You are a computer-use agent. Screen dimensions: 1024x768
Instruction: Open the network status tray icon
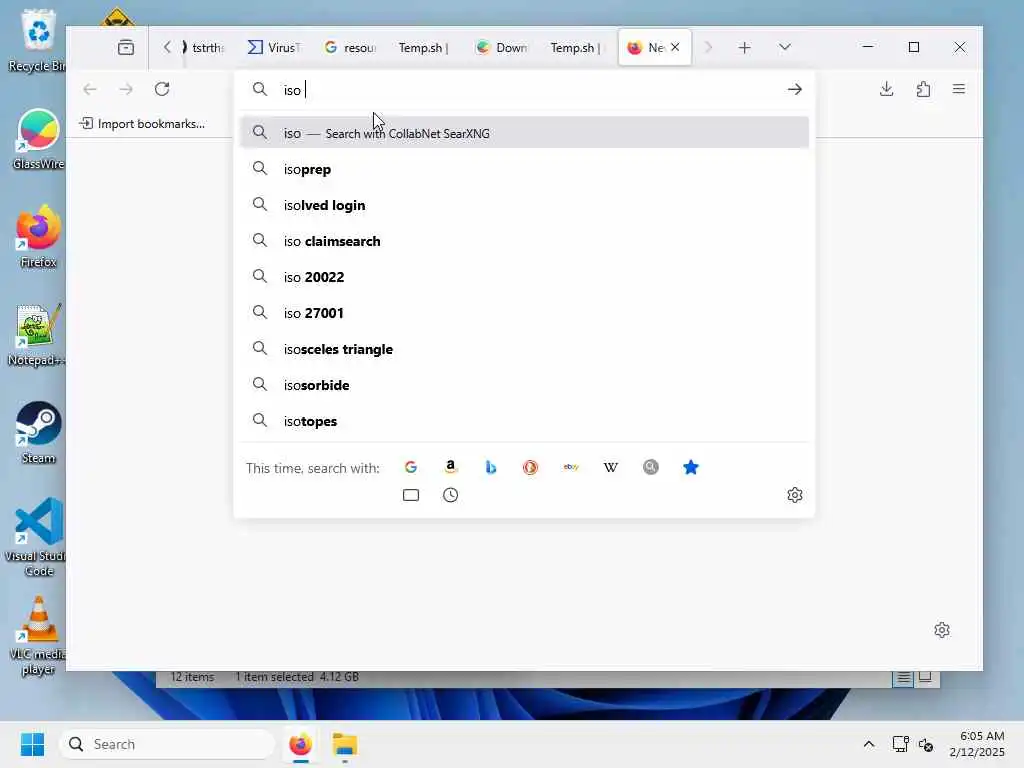coord(901,744)
